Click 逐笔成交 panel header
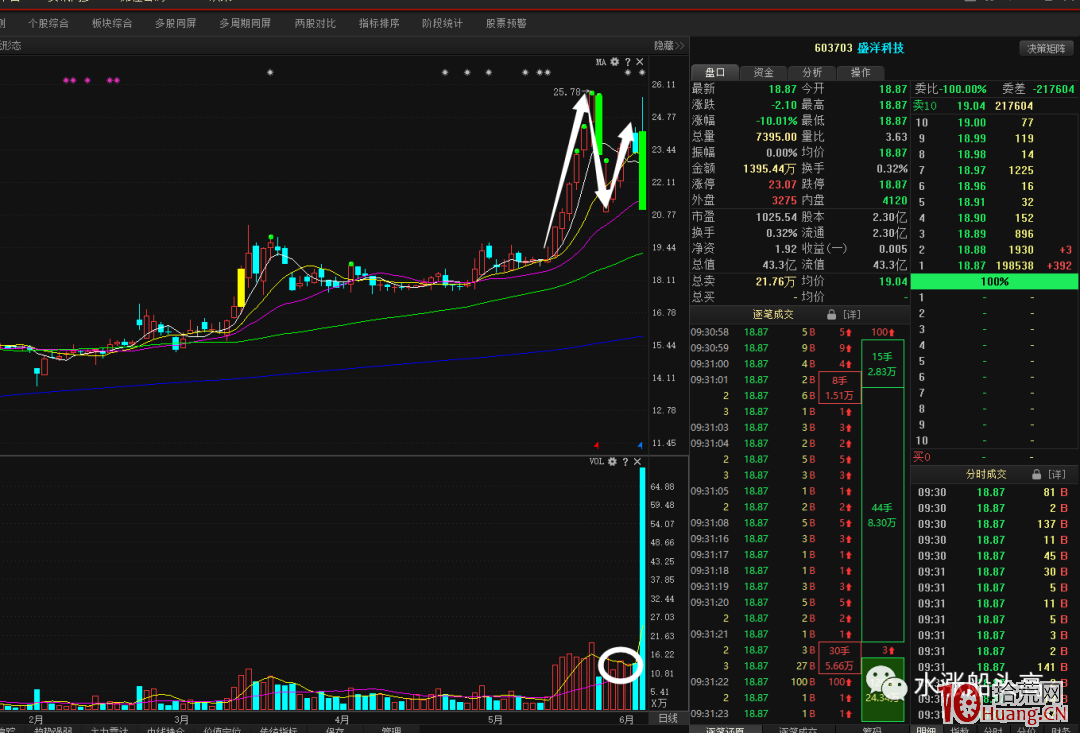1080x733 pixels. tap(773, 314)
